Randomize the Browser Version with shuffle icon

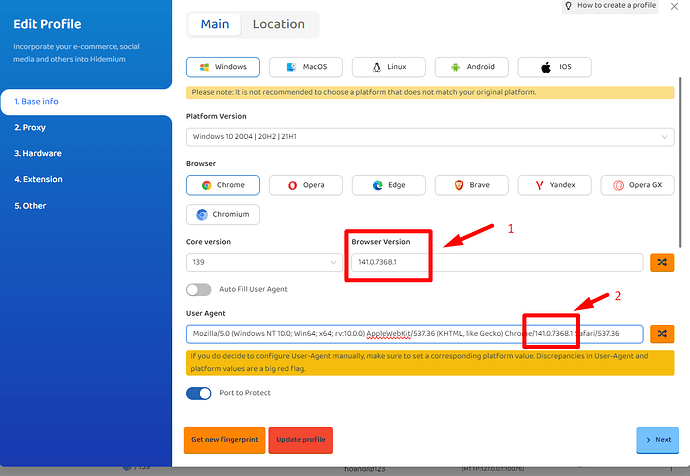(662, 262)
